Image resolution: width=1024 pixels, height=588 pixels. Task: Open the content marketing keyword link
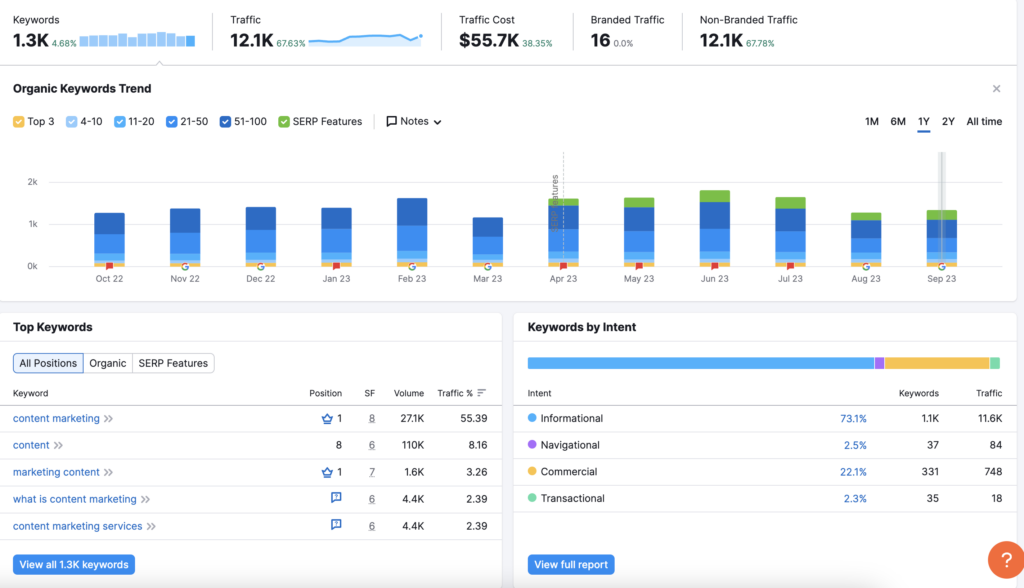point(56,419)
